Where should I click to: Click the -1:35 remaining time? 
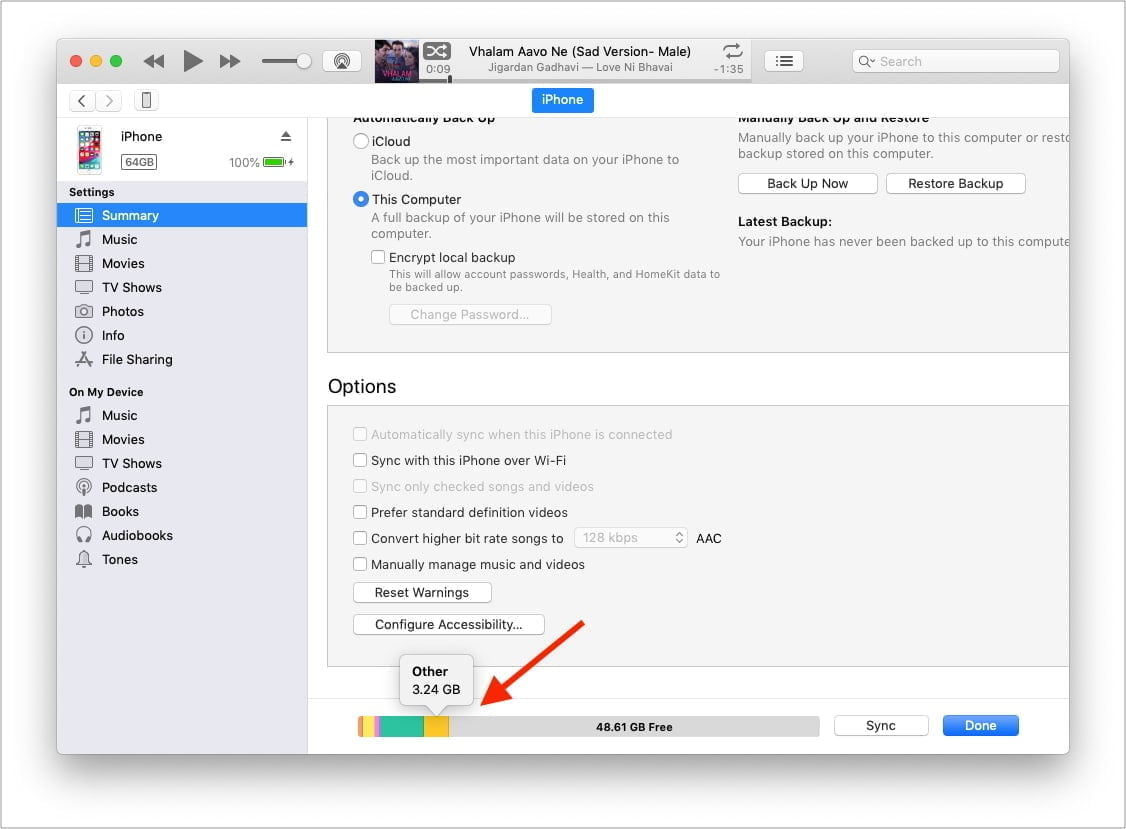coord(728,70)
